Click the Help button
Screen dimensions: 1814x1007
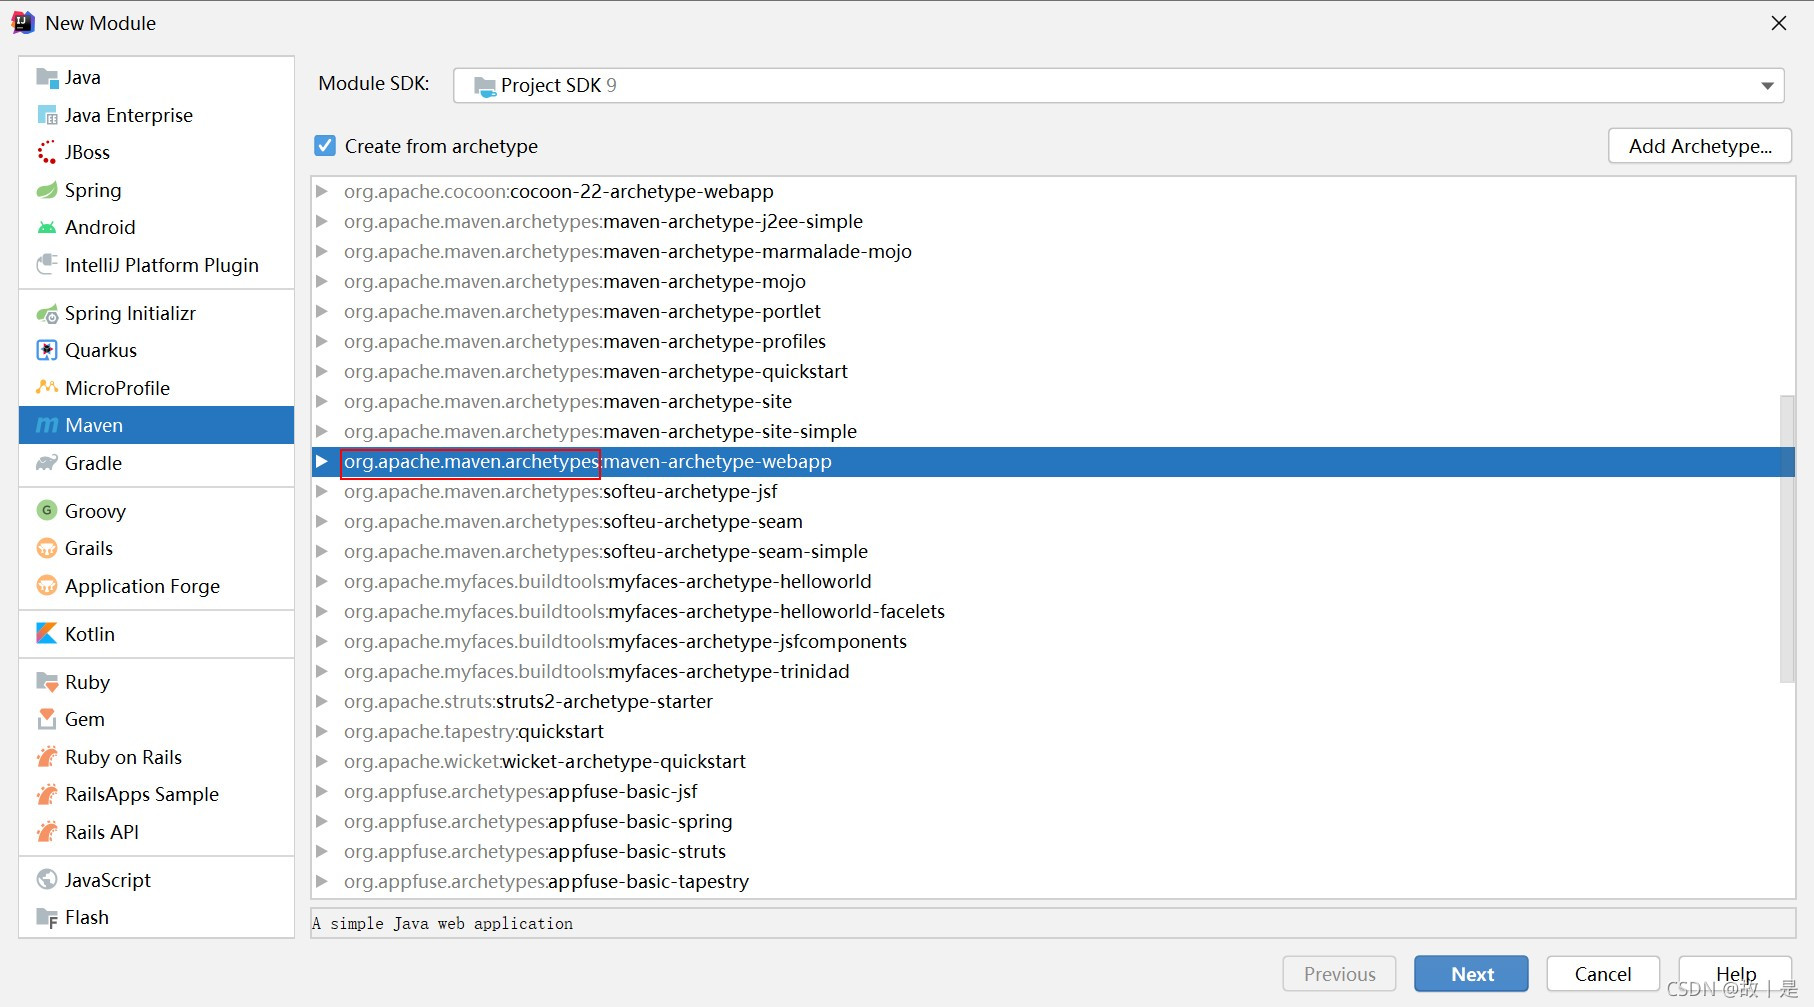(1735, 974)
